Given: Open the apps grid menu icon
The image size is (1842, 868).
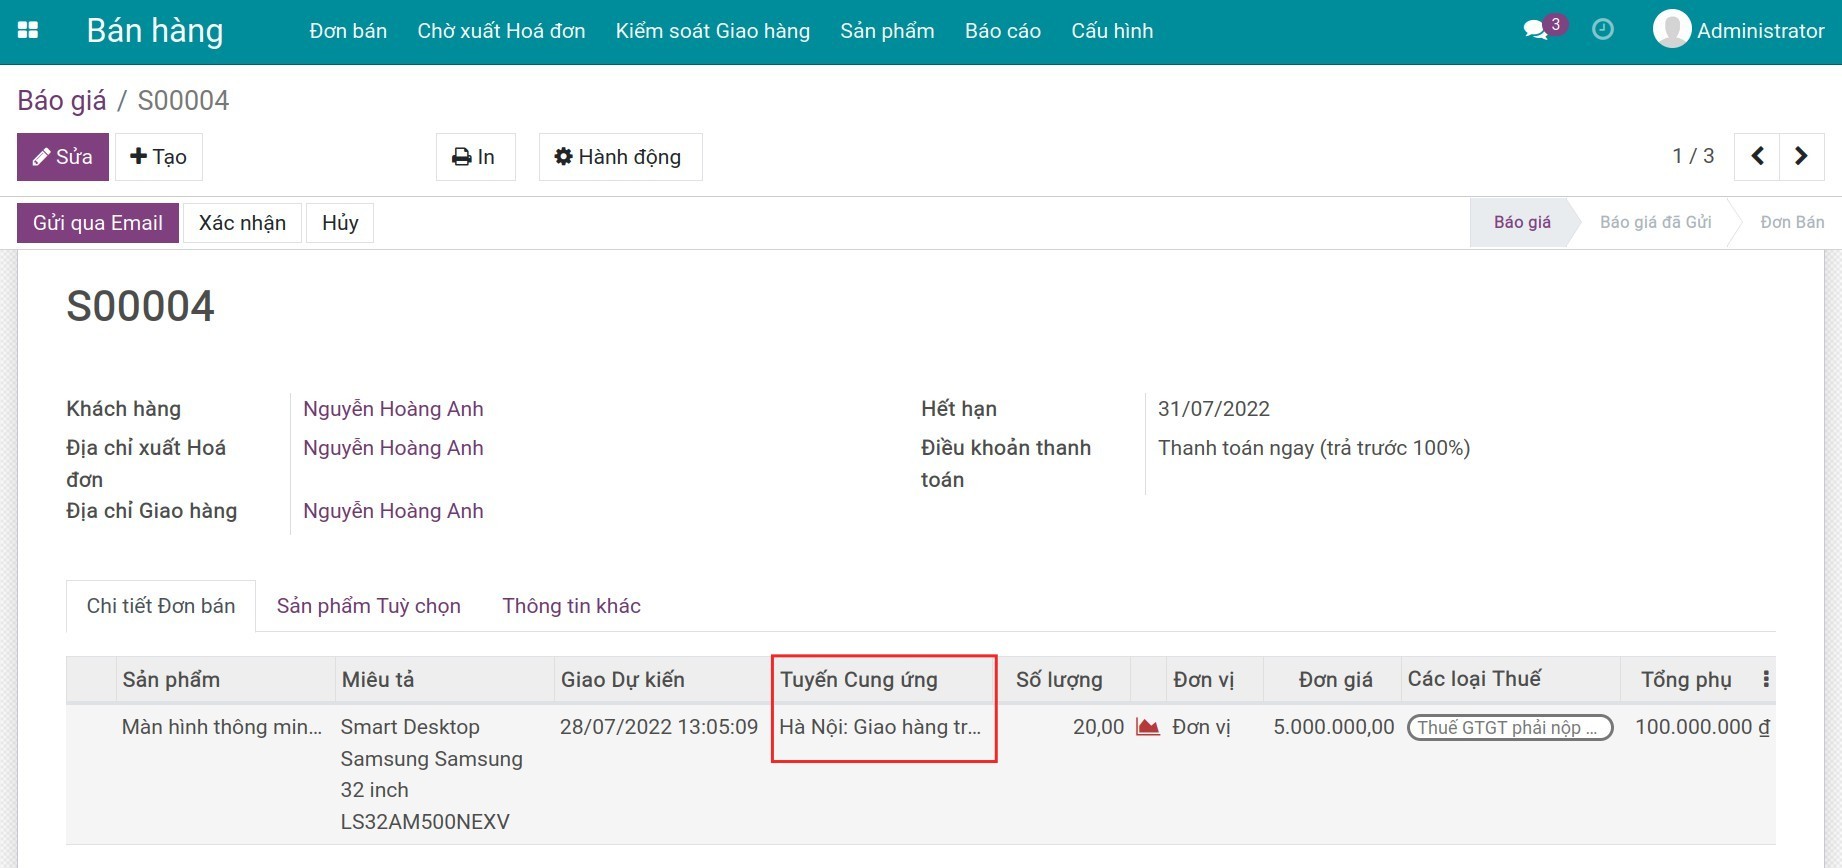Looking at the screenshot, I should [28, 31].
